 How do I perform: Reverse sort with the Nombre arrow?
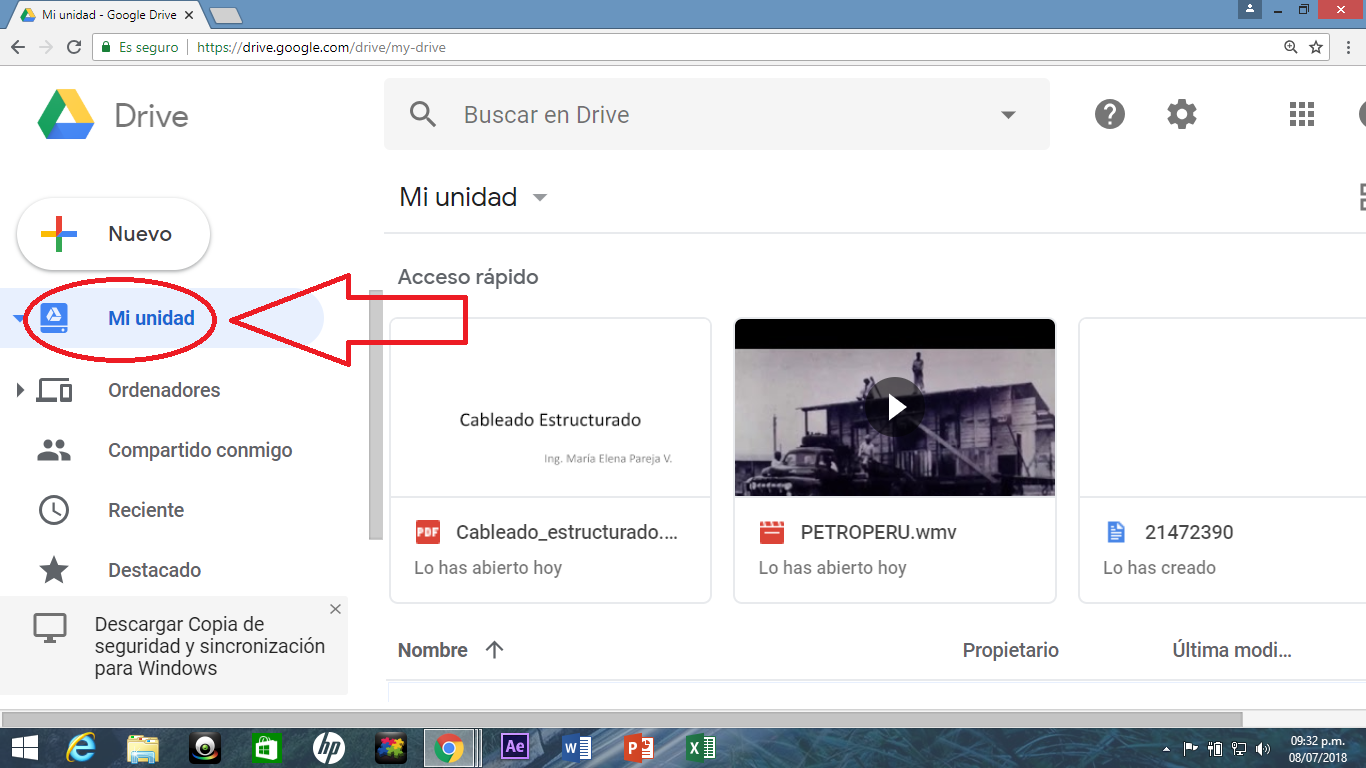point(494,650)
